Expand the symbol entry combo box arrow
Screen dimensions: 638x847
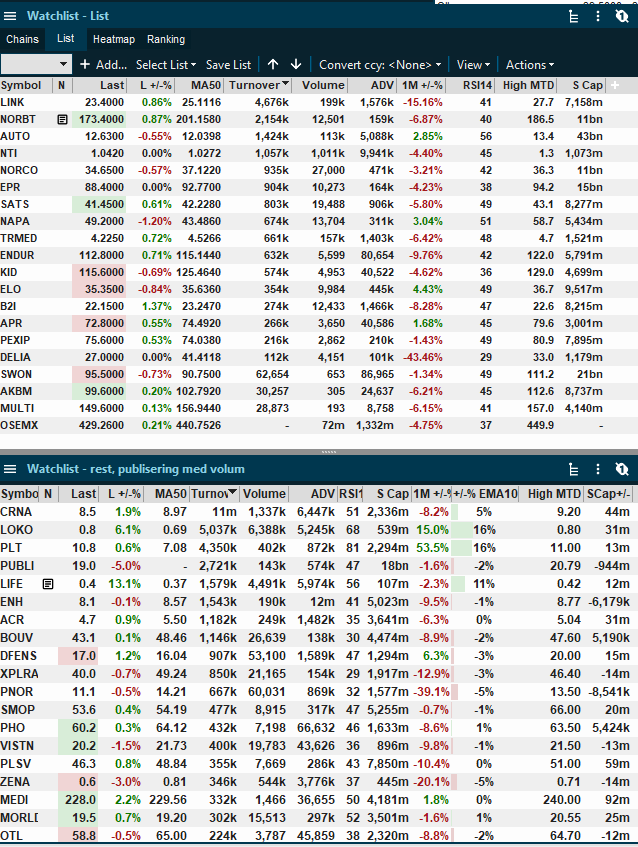click(64, 64)
